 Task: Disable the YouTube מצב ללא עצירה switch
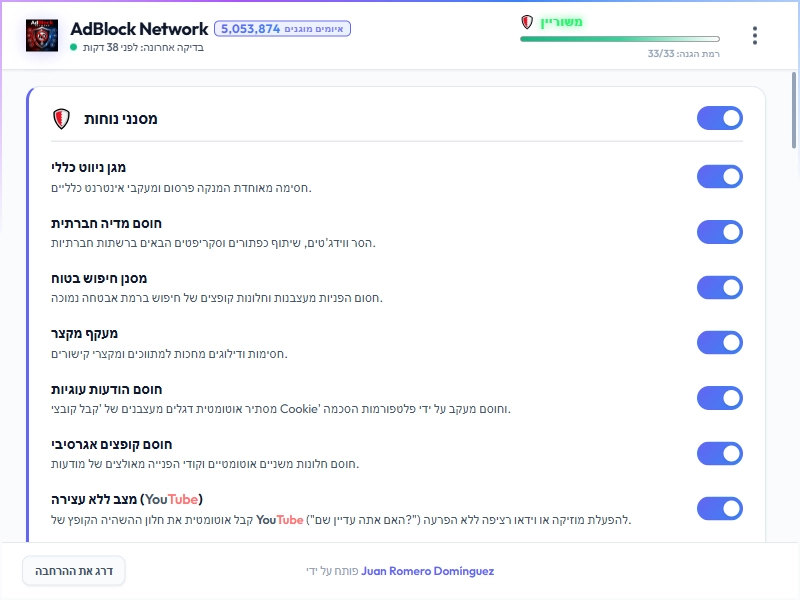tap(719, 509)
